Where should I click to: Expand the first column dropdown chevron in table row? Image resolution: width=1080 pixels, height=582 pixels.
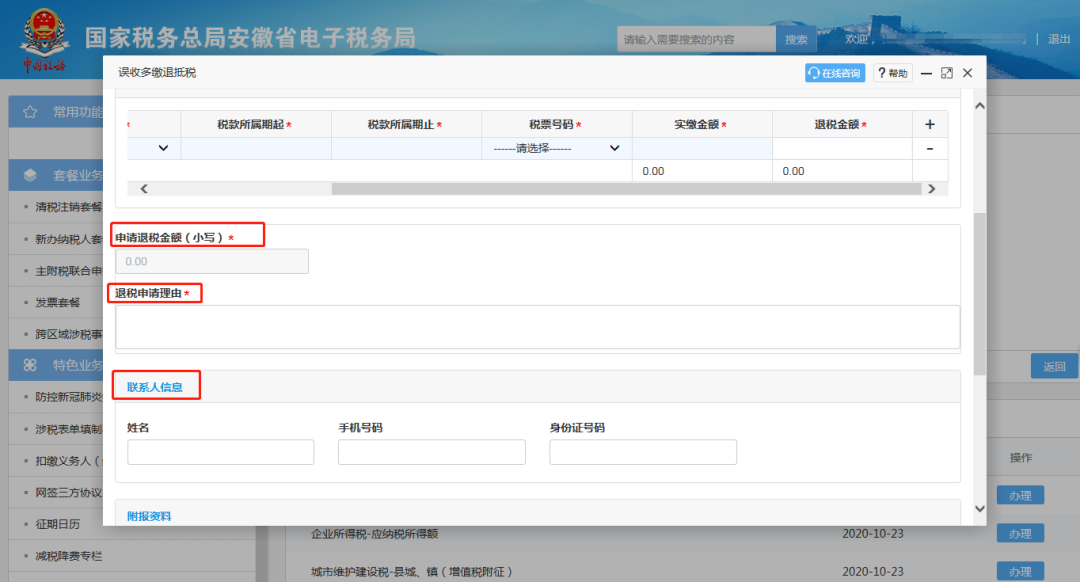click(x=163, y=148)
